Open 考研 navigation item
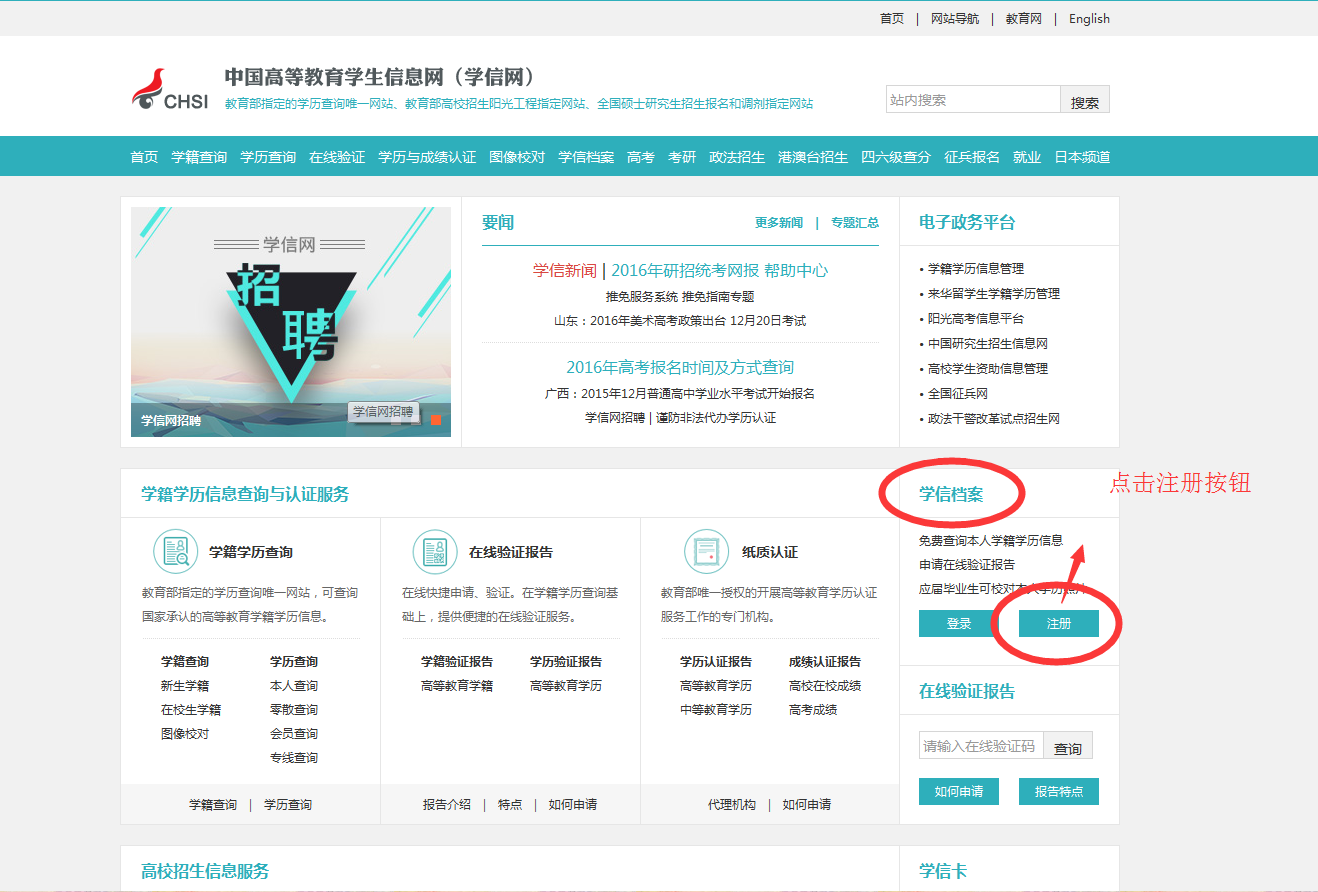This screenshot has width=1318, height=892. point(682,157)
